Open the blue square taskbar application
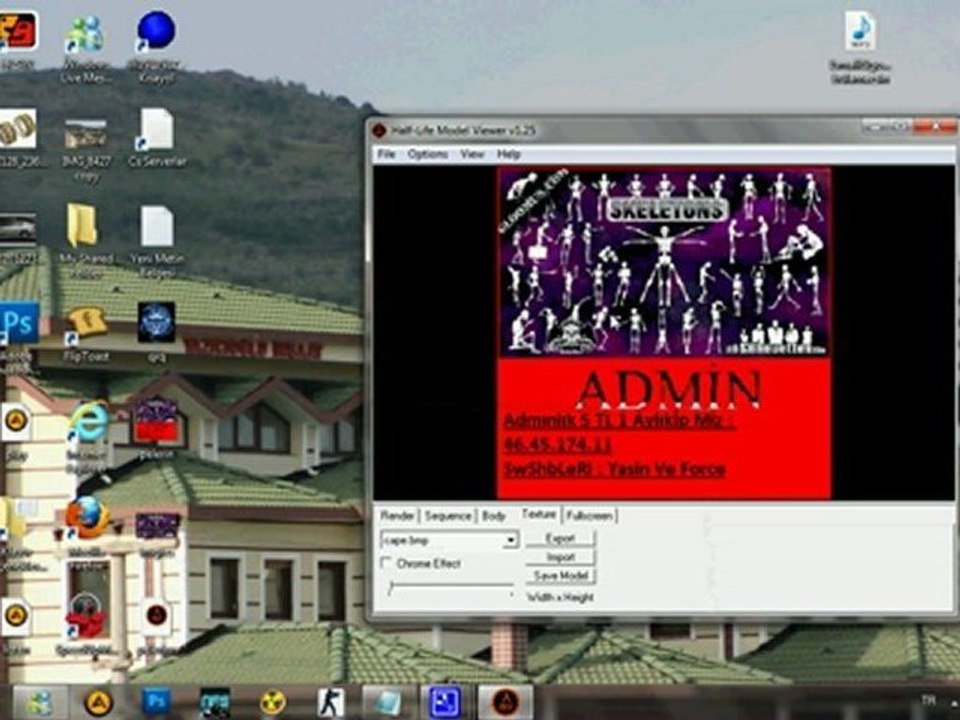 (x=446, y=702)
